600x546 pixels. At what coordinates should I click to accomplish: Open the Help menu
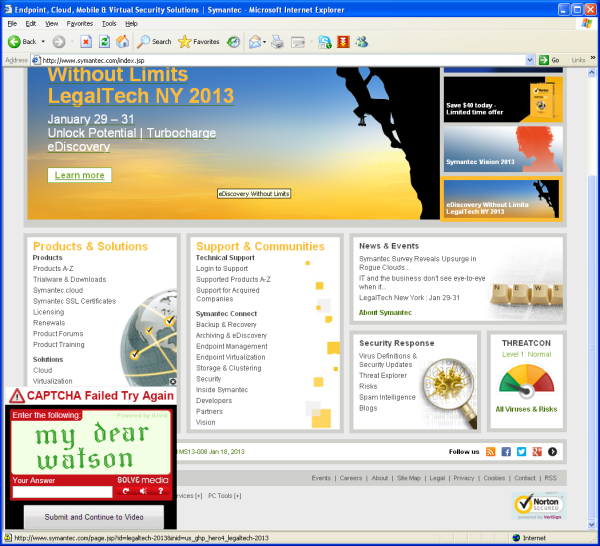pyautogui.click(x=131, y=24)
